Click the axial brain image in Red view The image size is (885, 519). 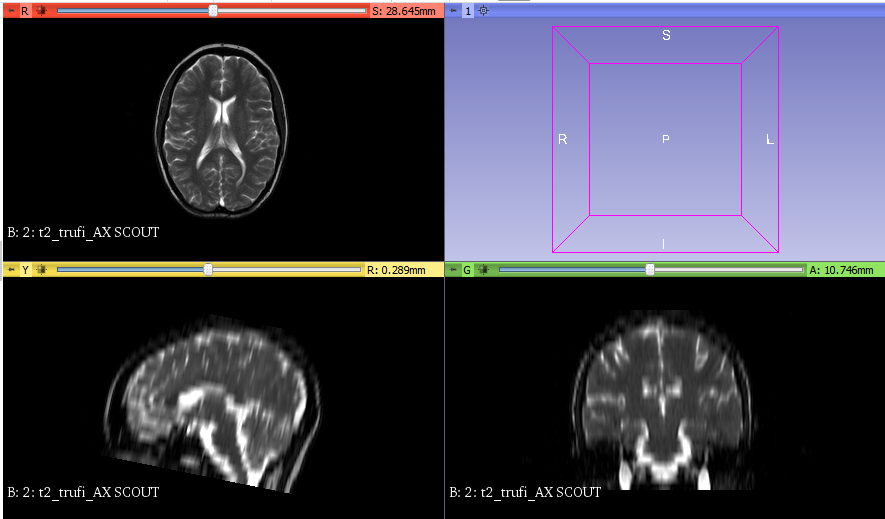pyautogui.click(x=222, y=130)
